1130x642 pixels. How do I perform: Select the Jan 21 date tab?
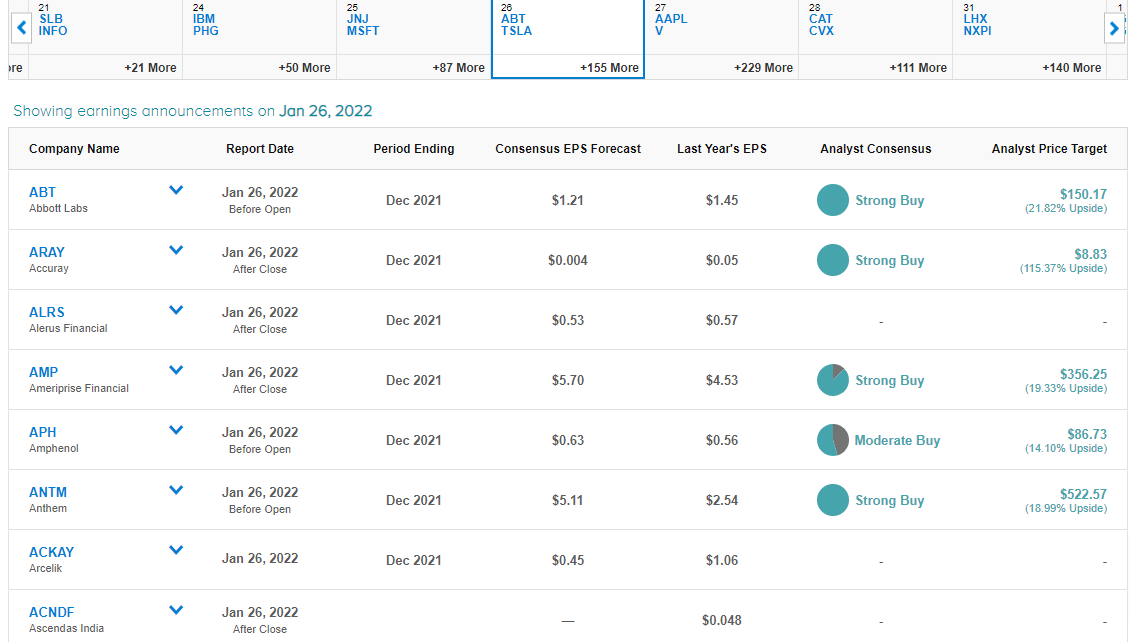click(x=105, y=39)
